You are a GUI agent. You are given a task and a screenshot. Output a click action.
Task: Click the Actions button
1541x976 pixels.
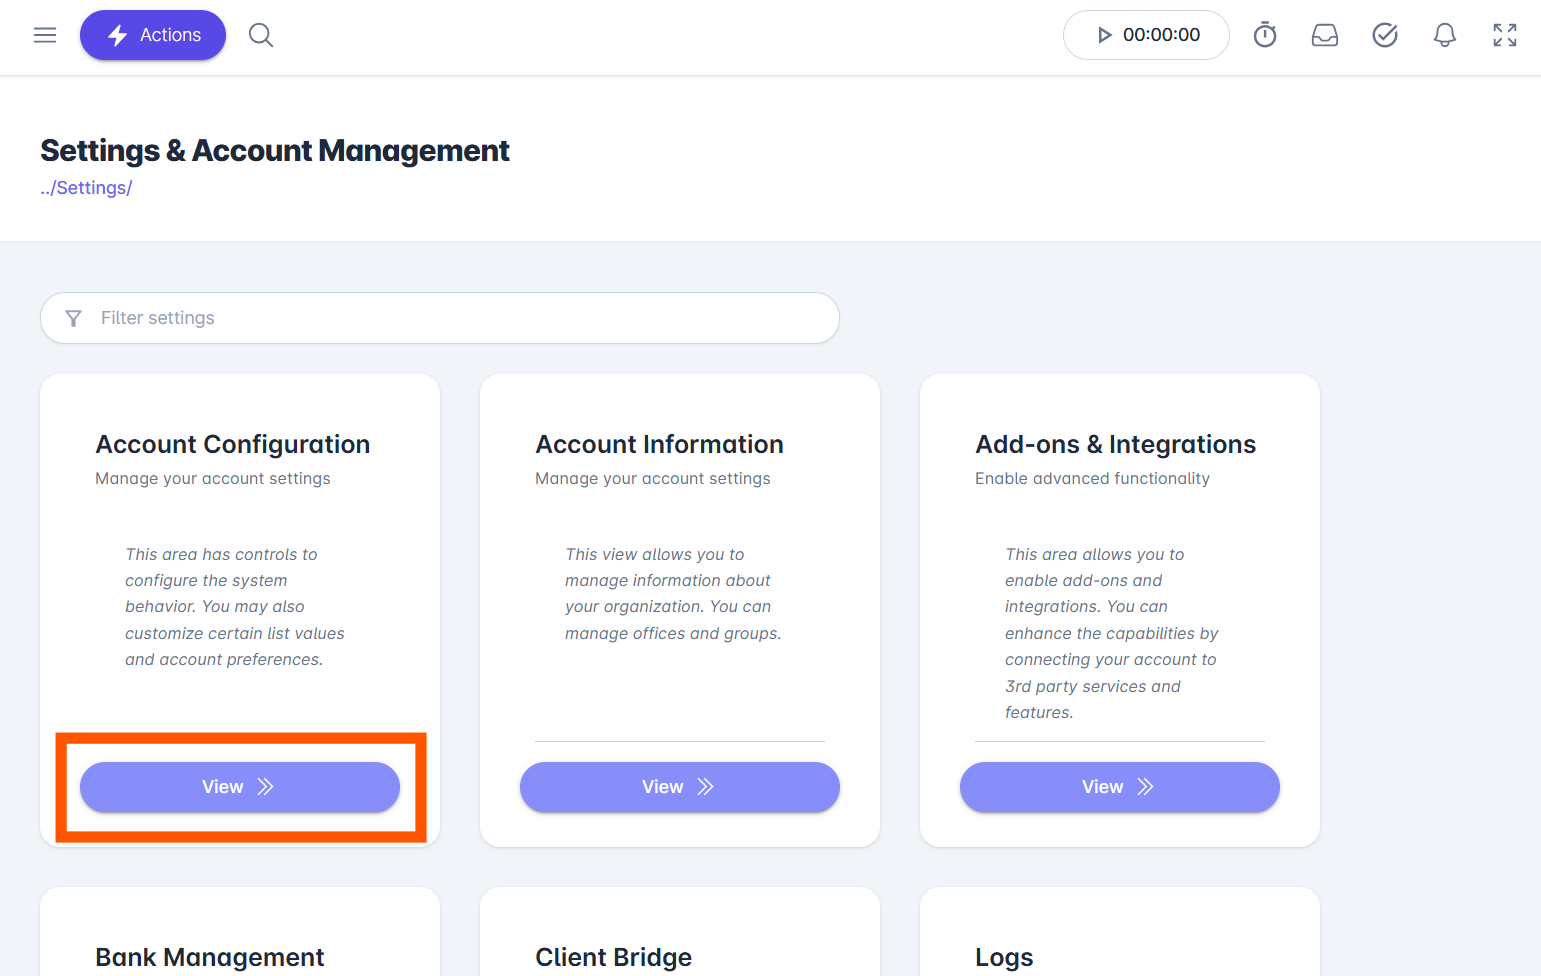click(x=153, y=35)
